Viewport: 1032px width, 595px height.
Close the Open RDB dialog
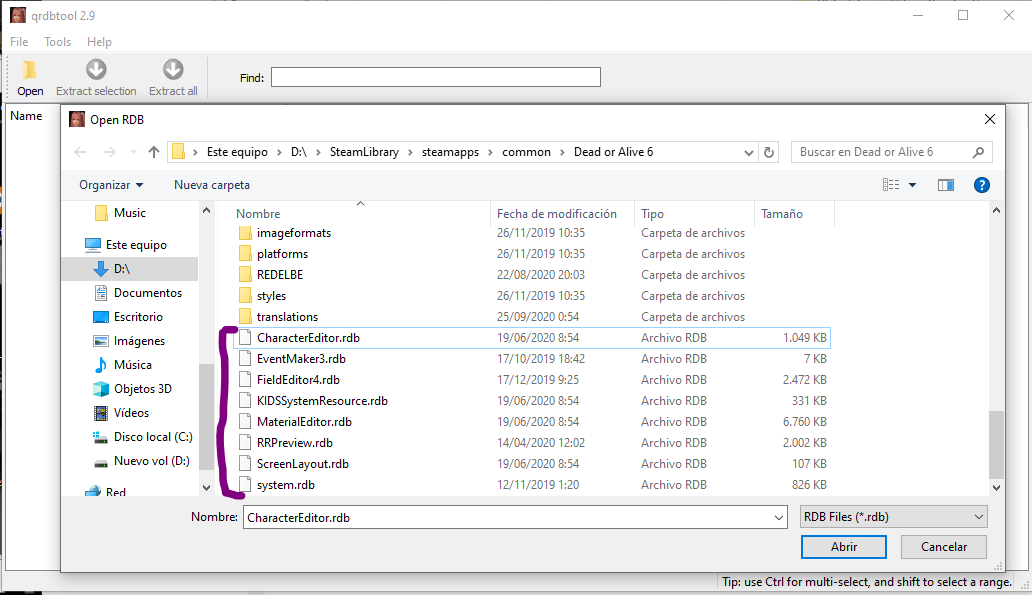click(x=989, y=119)
